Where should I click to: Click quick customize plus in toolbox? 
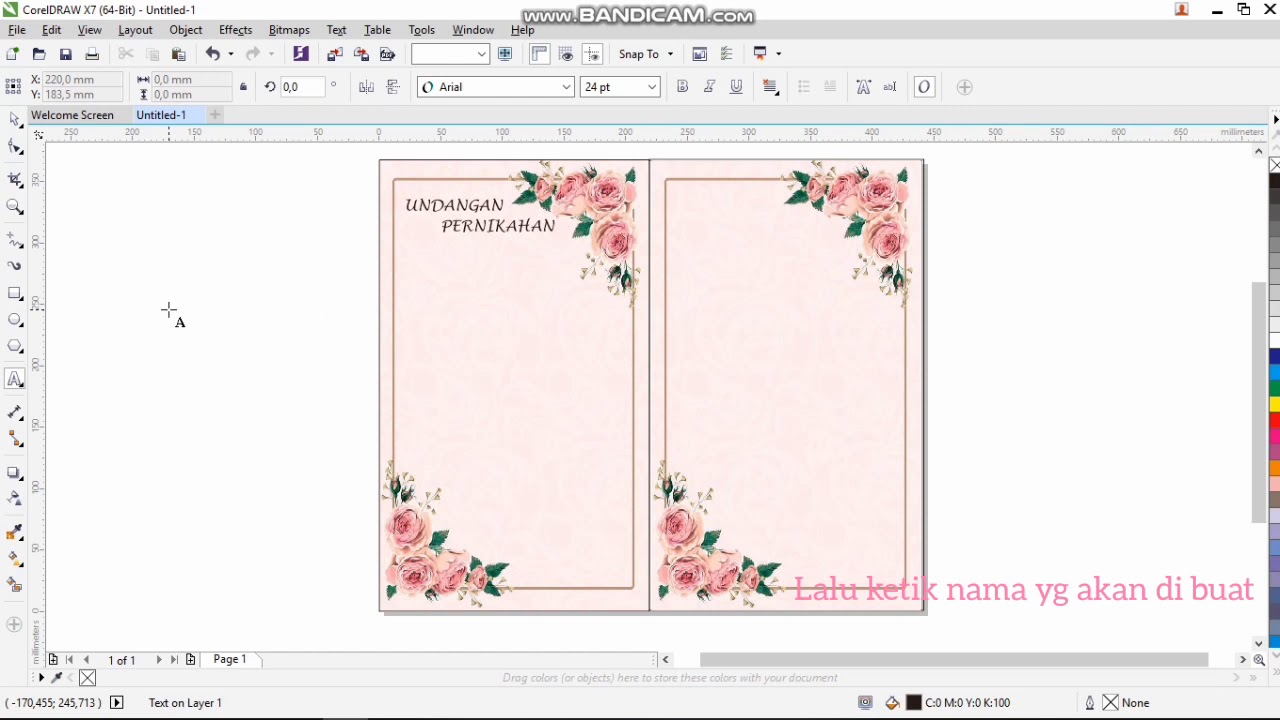click(x=14, y=625)
